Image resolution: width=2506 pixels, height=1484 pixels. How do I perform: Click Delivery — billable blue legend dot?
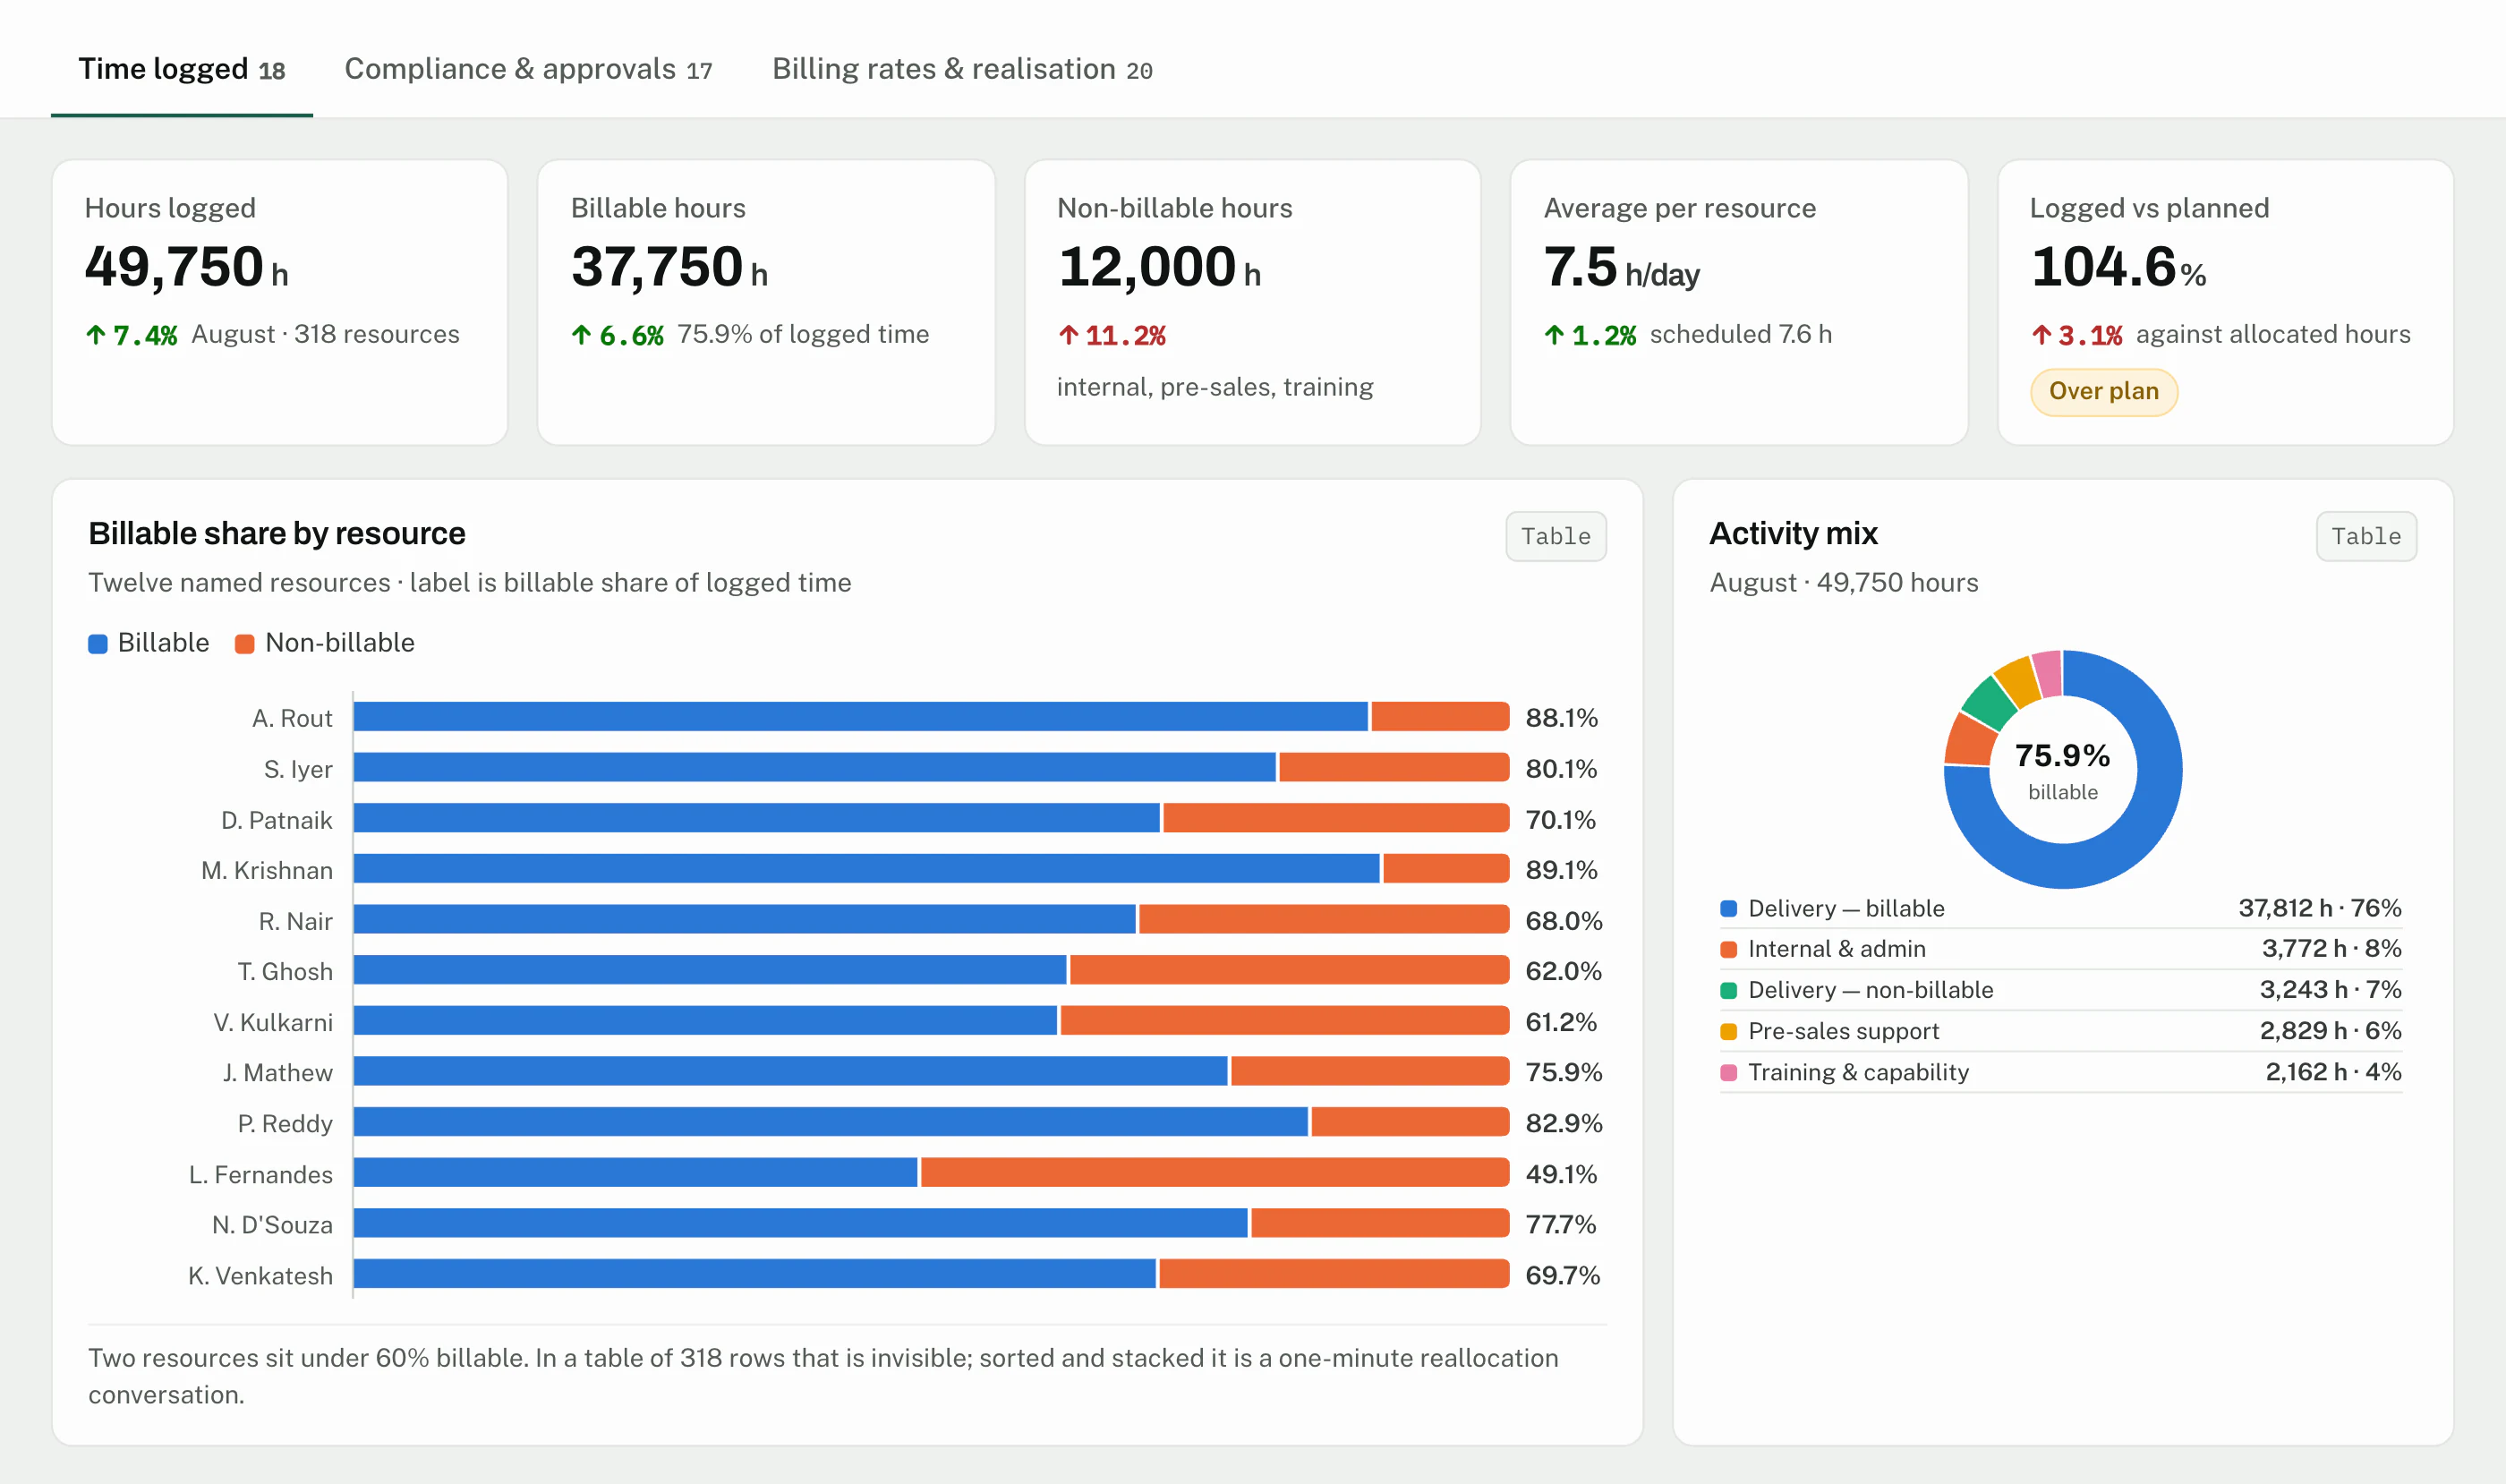[x=1728, y=908]
